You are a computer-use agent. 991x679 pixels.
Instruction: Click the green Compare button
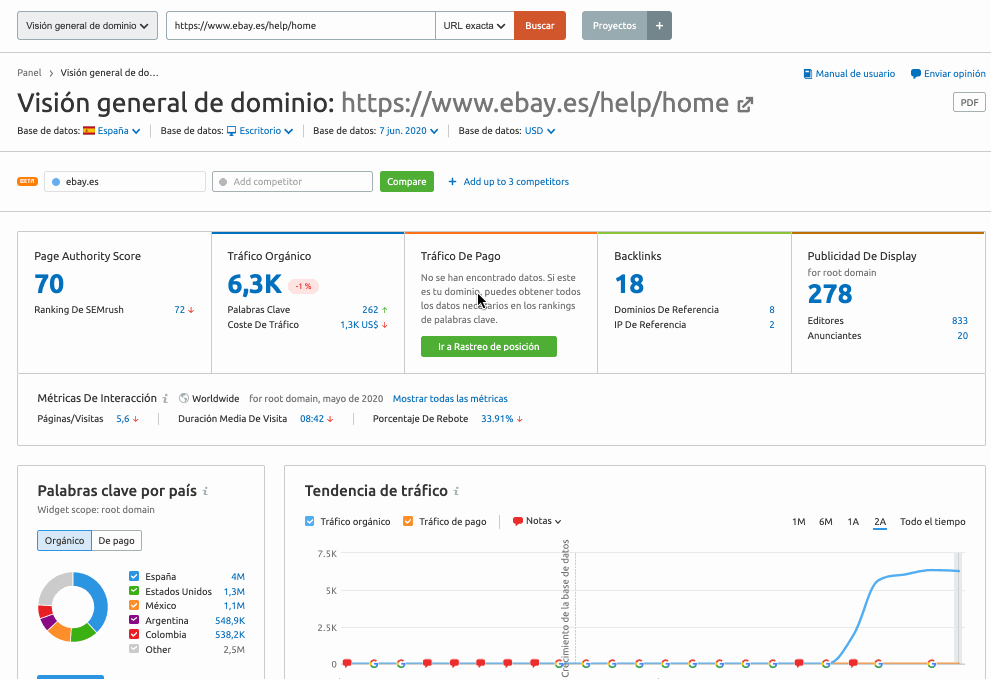pyautogui.click(x=406, y=181)
